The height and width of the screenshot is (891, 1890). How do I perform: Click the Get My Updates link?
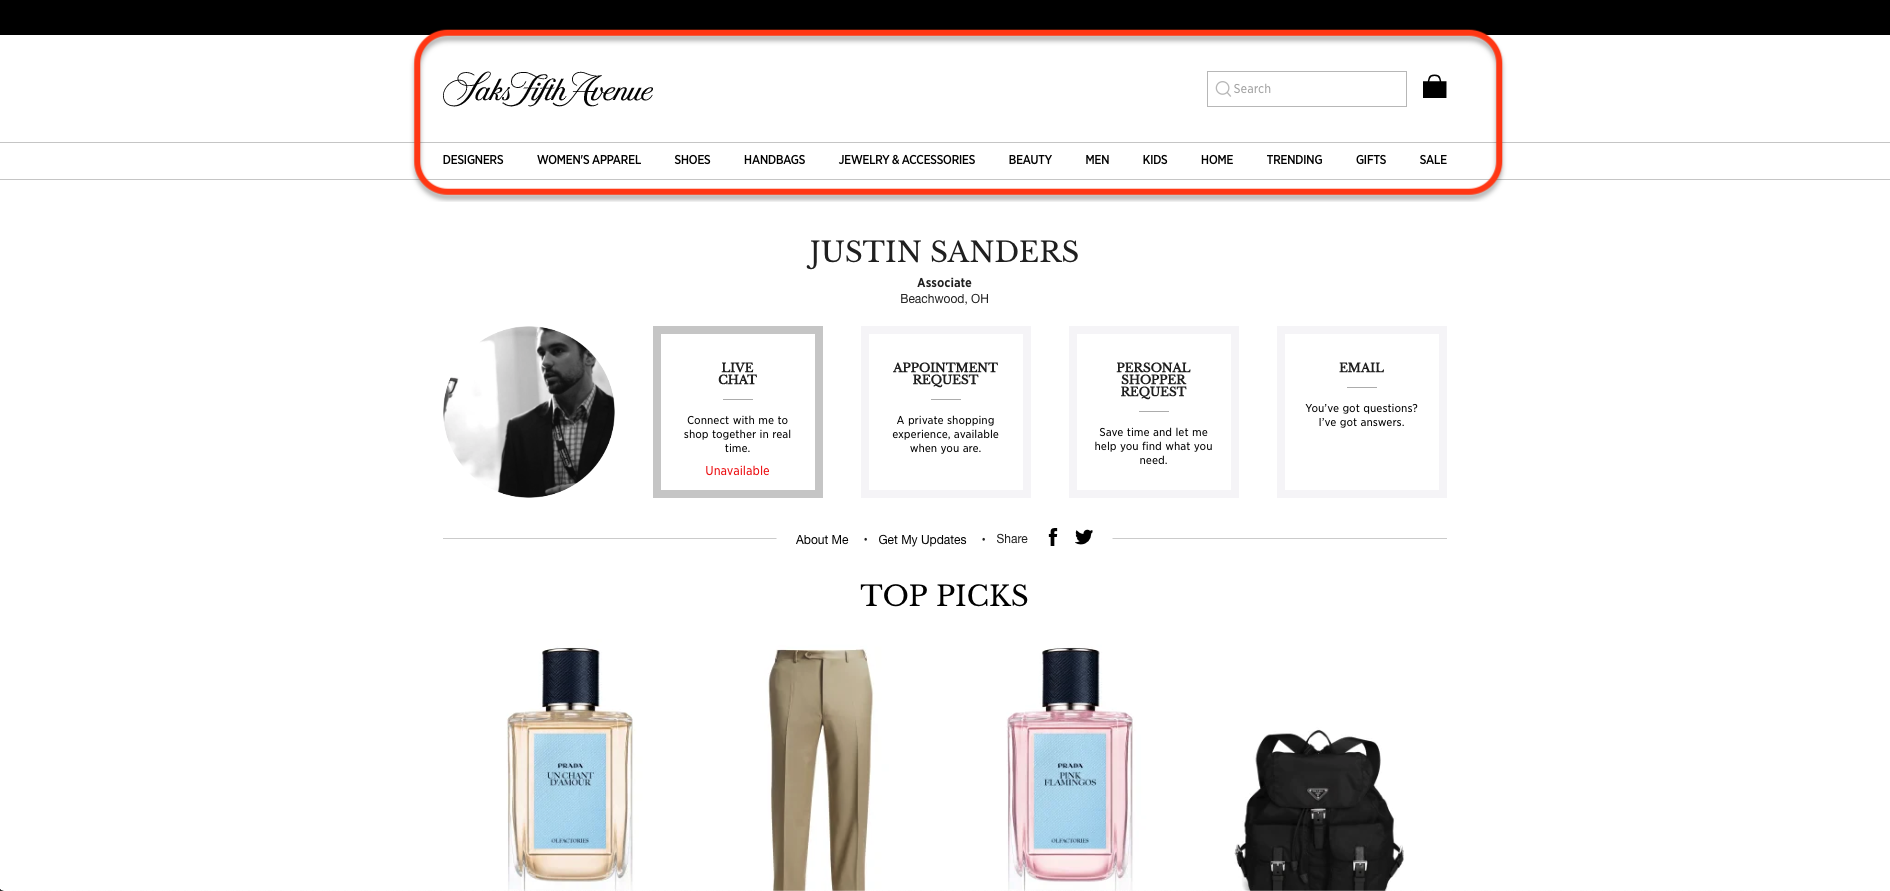click(922, 540)
